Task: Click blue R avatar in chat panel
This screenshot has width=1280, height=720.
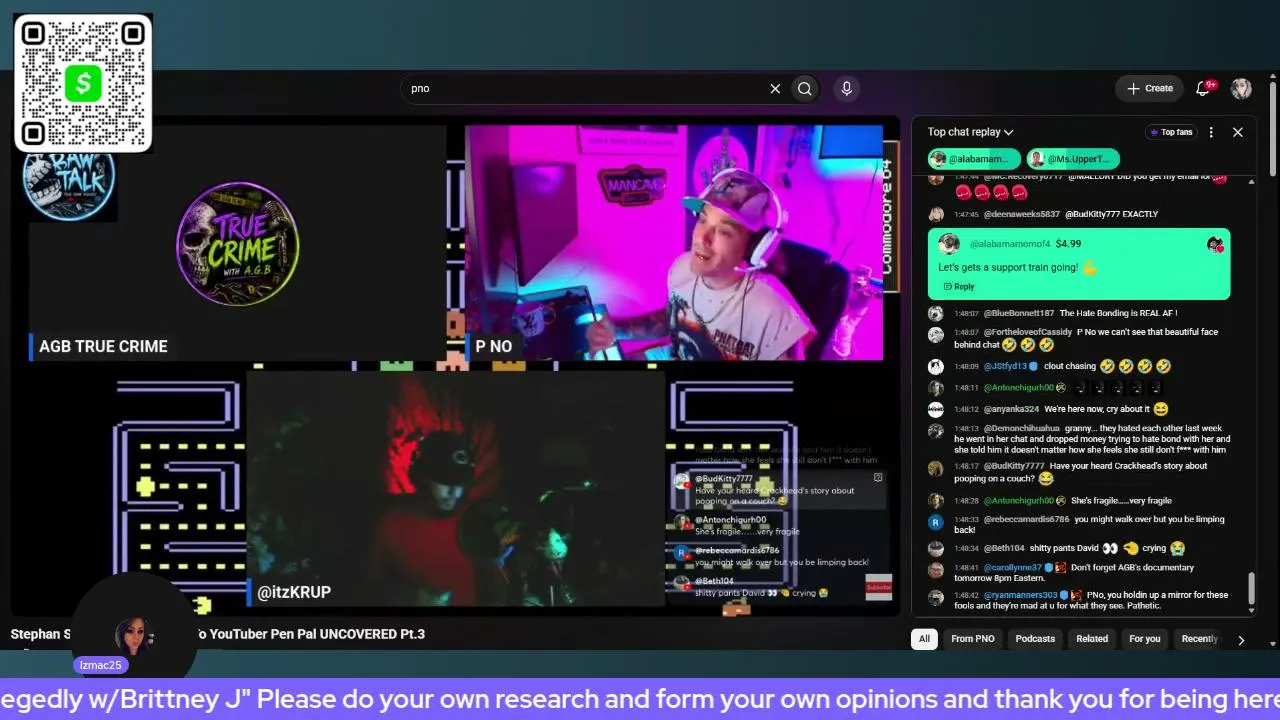Action: tap(936, 522)
